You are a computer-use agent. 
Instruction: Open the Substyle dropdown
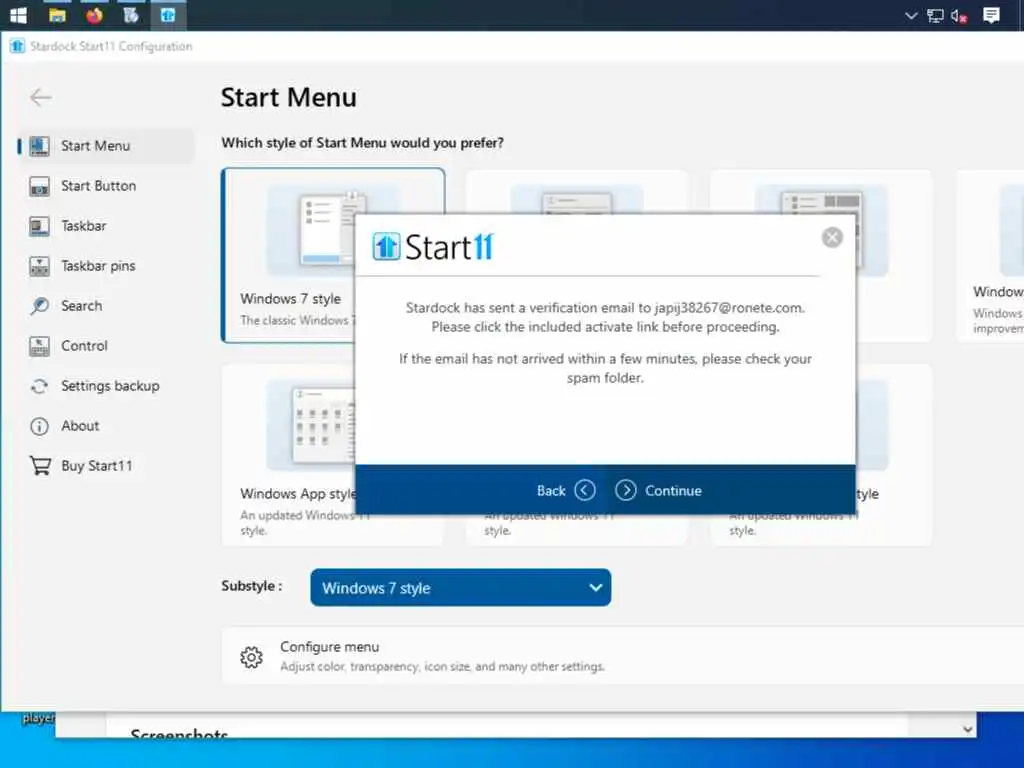[460, 588]
